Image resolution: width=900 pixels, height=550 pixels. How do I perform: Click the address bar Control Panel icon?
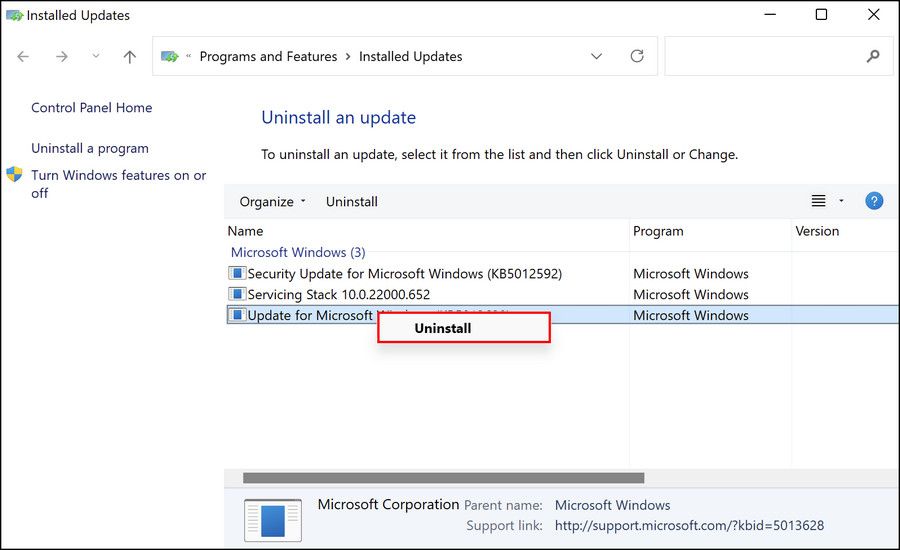click(169, 56)
